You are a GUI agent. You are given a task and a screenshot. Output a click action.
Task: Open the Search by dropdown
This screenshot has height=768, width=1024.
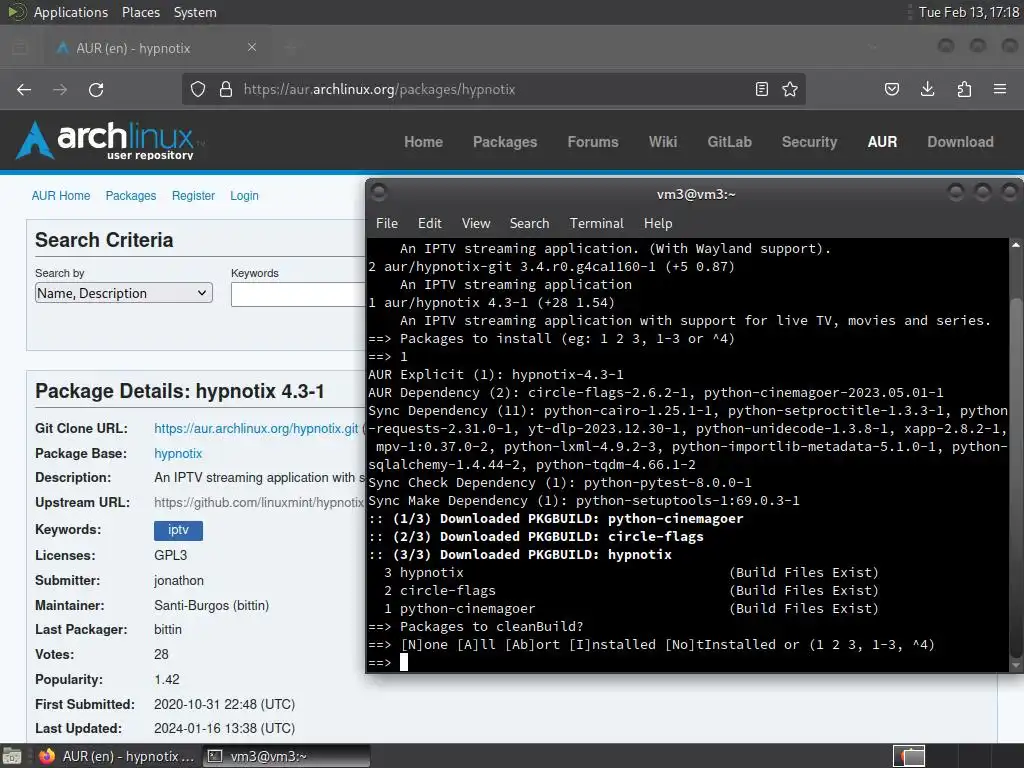tap(123, 293)
